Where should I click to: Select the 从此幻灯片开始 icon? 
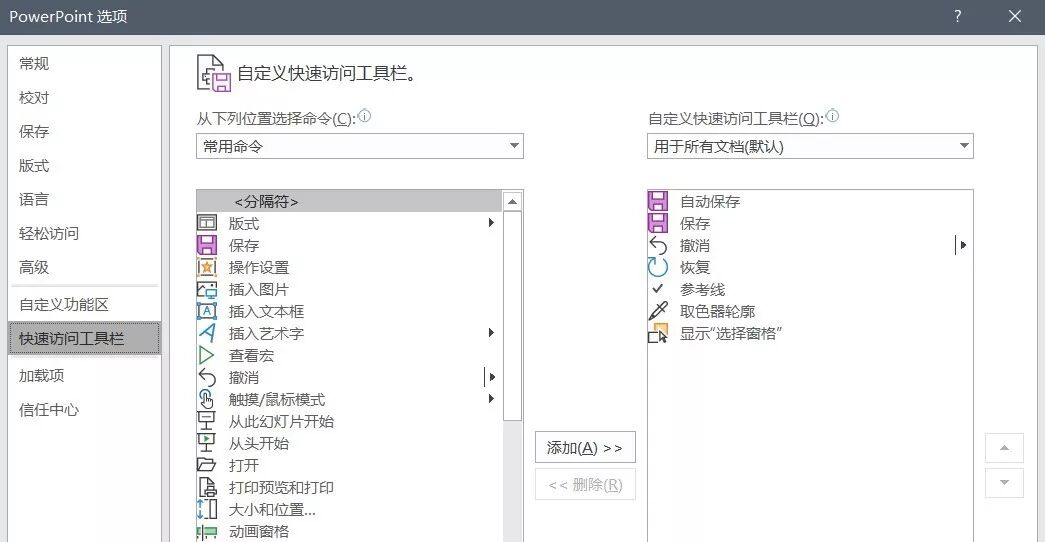207,421
